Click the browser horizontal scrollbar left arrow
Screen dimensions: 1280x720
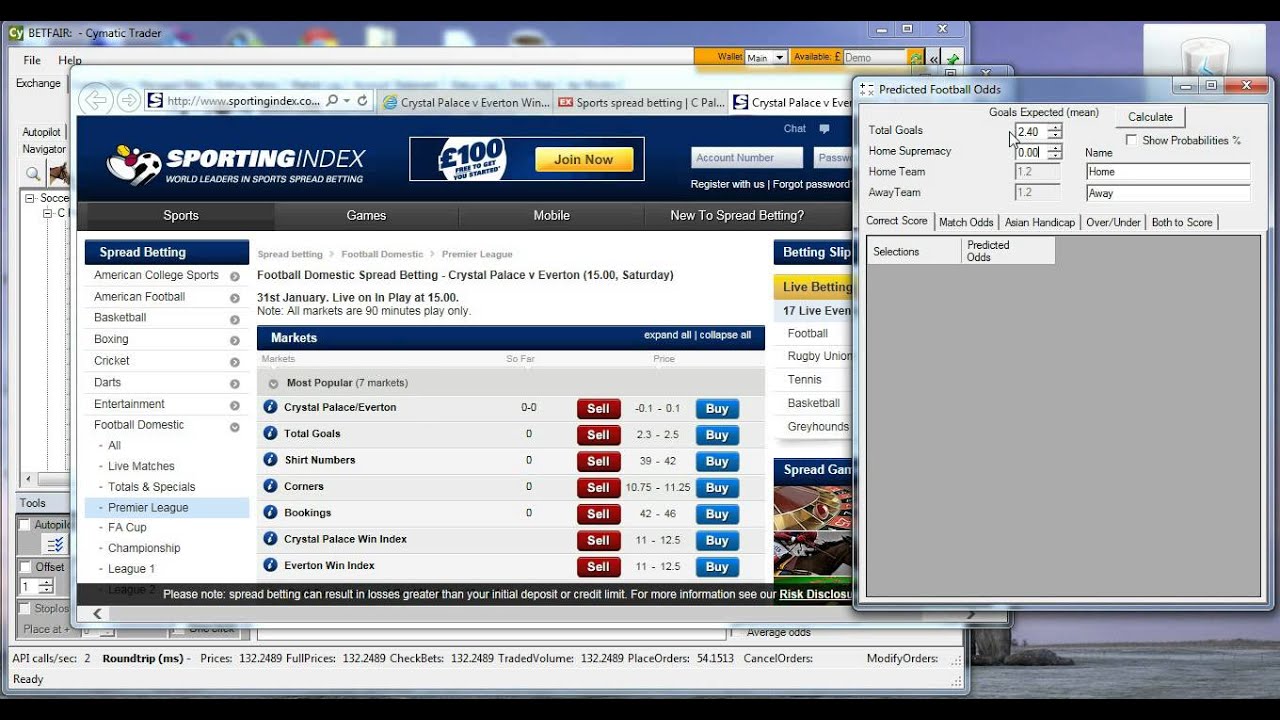(97, 614)
